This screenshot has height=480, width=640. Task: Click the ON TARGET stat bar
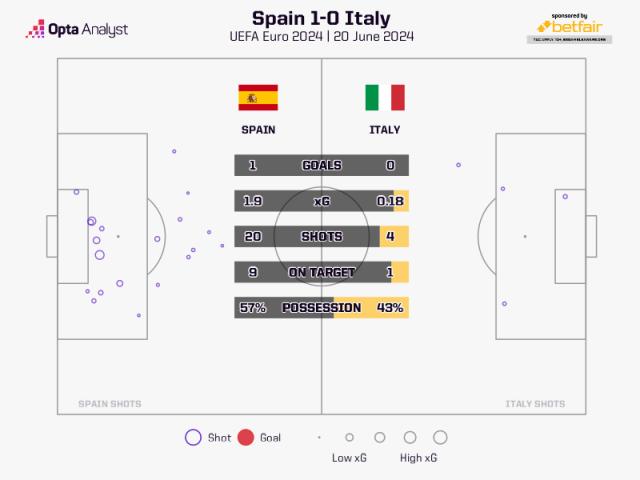click(x=321, y=272)
